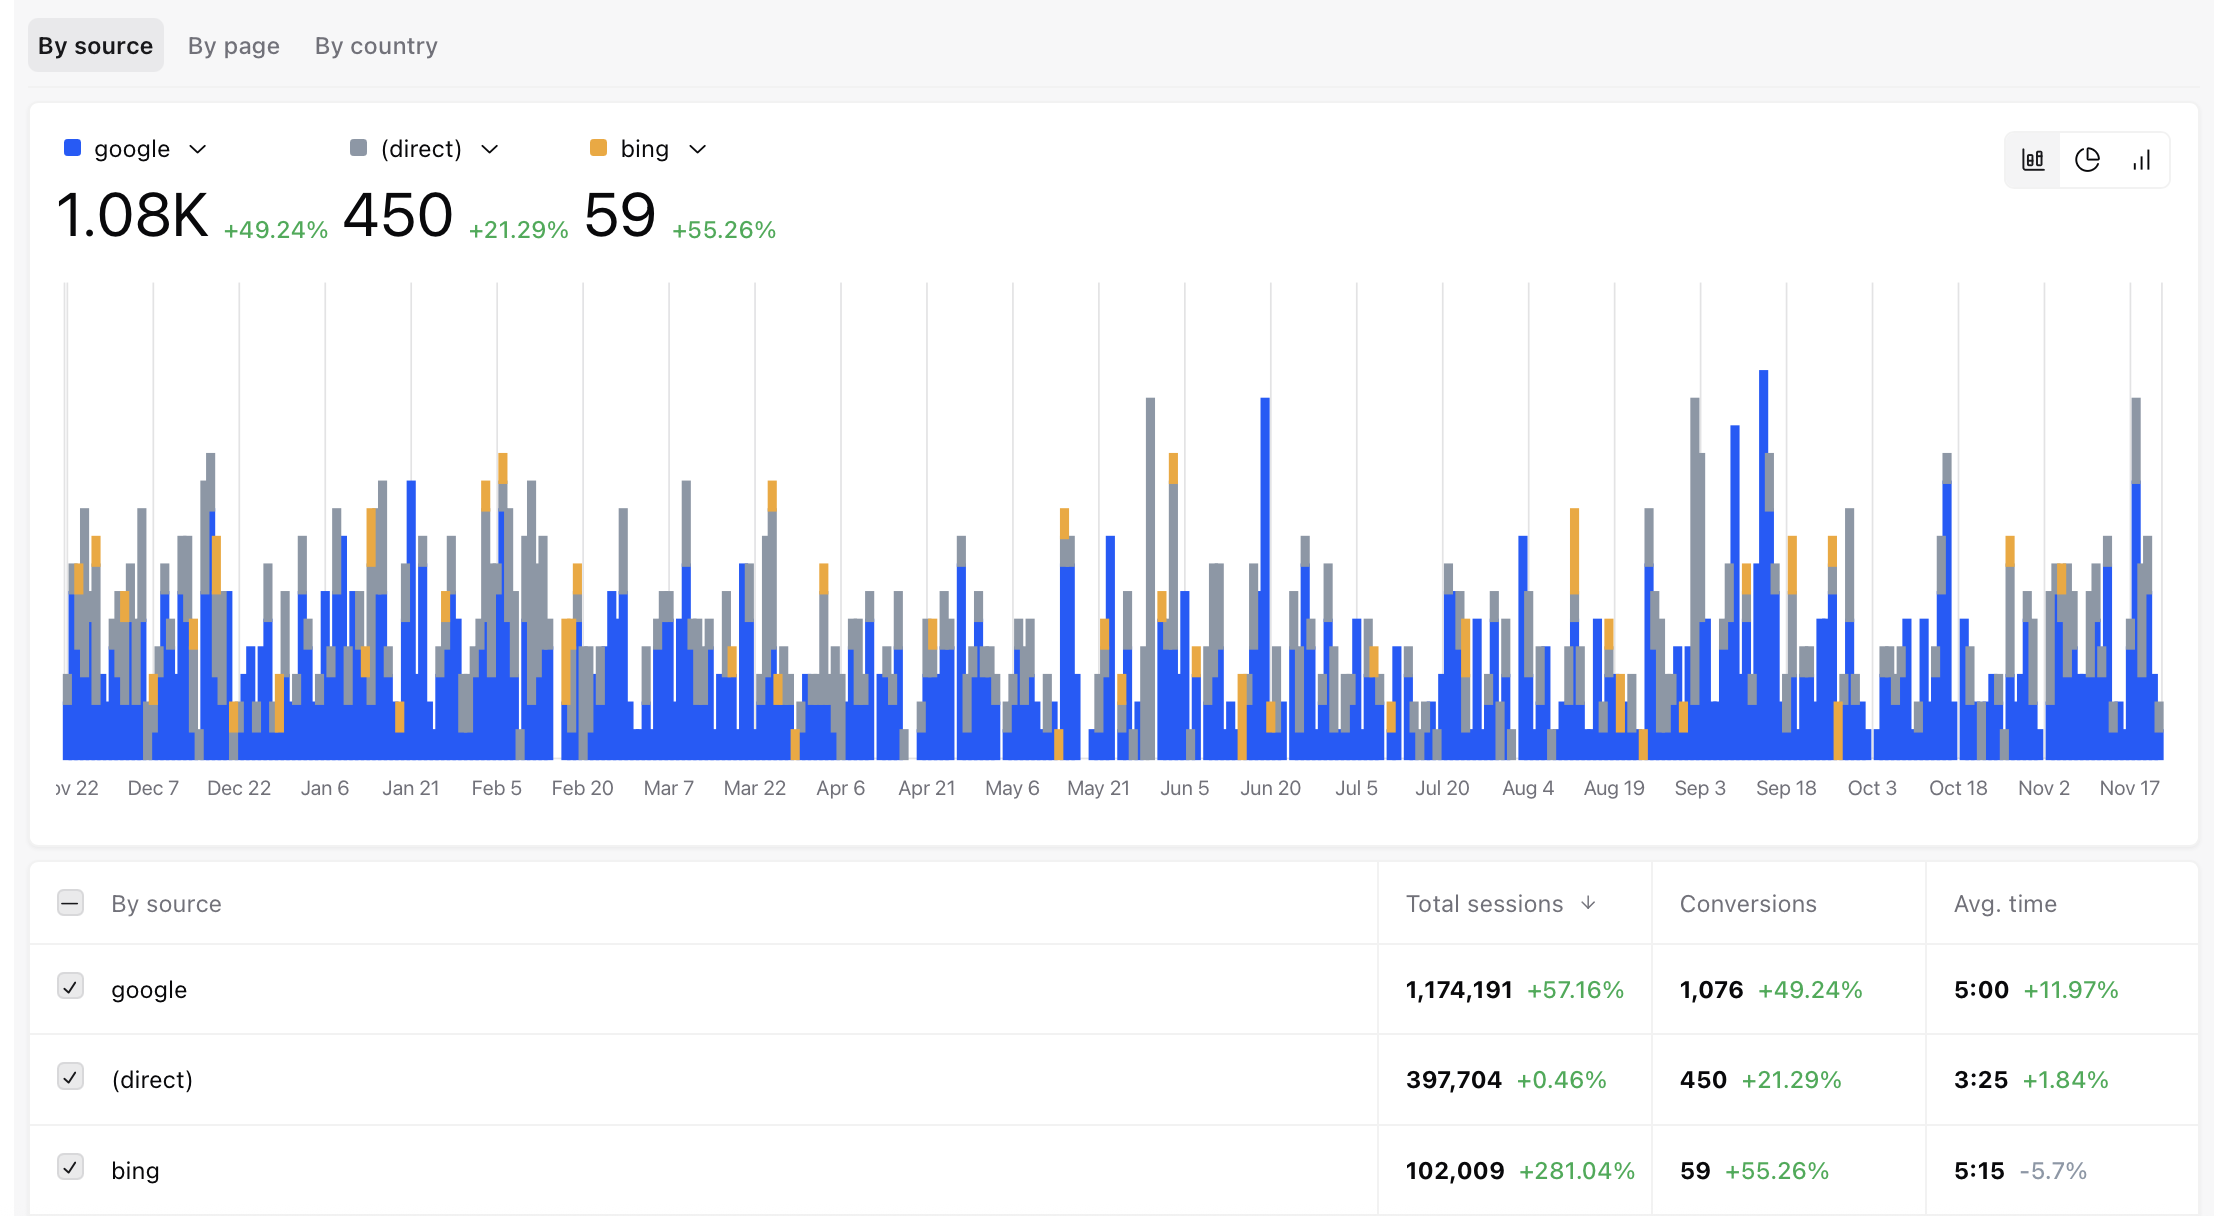The image size is (2226, 1216).
Task: Switch to stacked bar chart view
Action: (x=2033, y=160)
